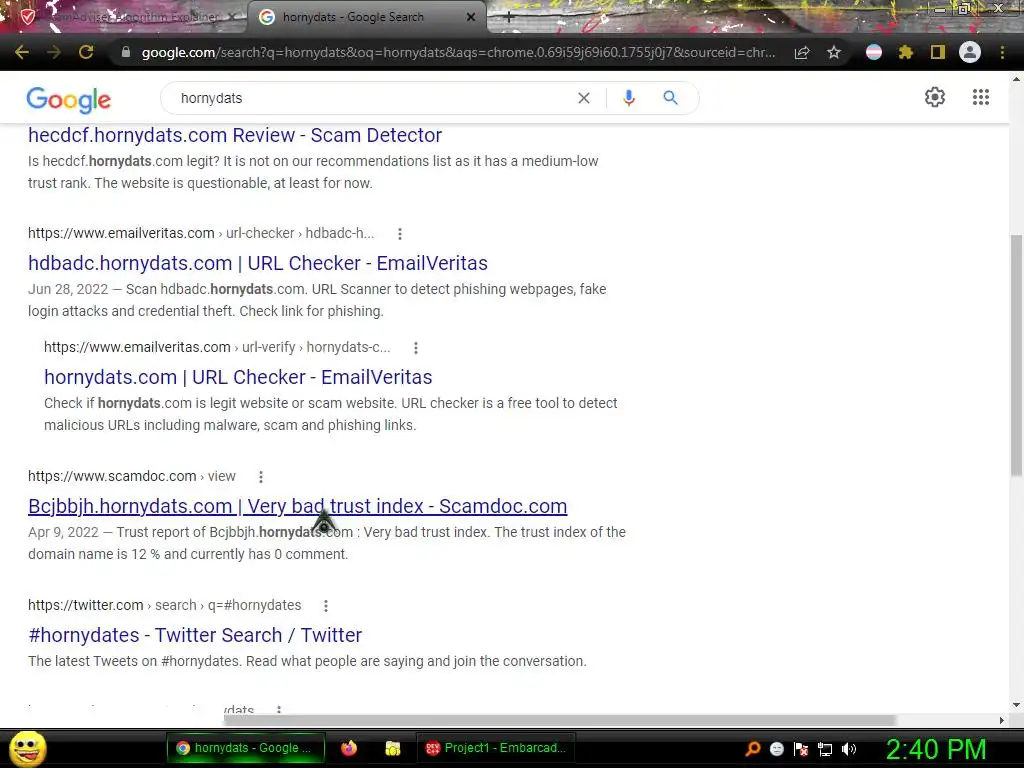The width and height of the screenshot is (1024, 768).
Task: Select the hornydats - Google Search tab
Action: click(x=366, y=17)
